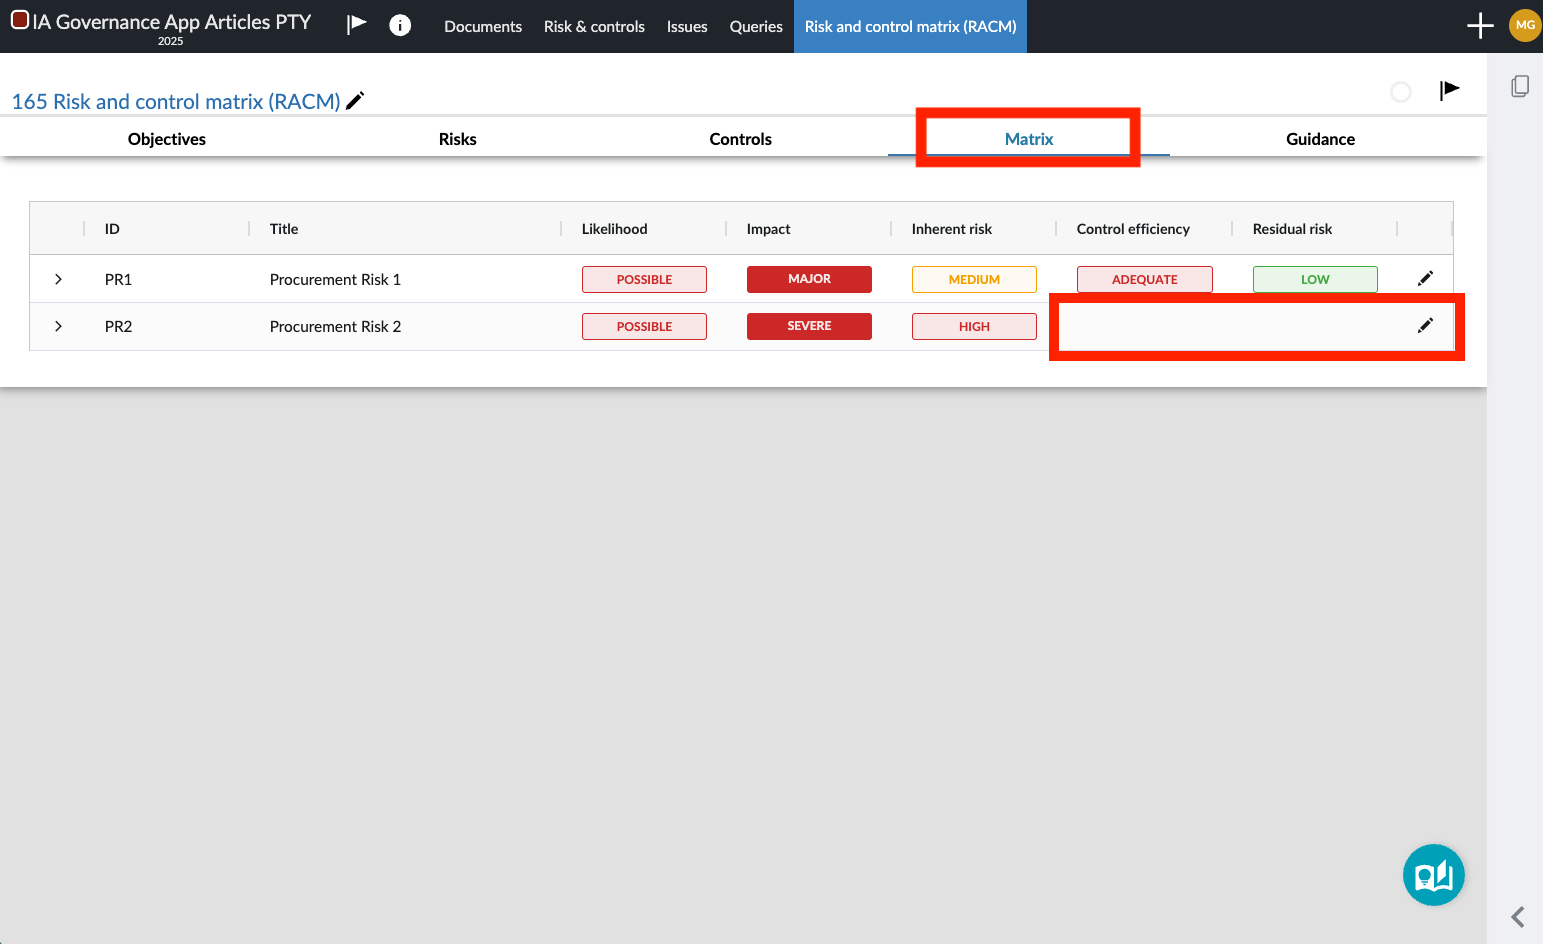Click the red square app logo icon
Image resolution: width=1543 pixels, height=944 pixels.
tap(20, 19)
